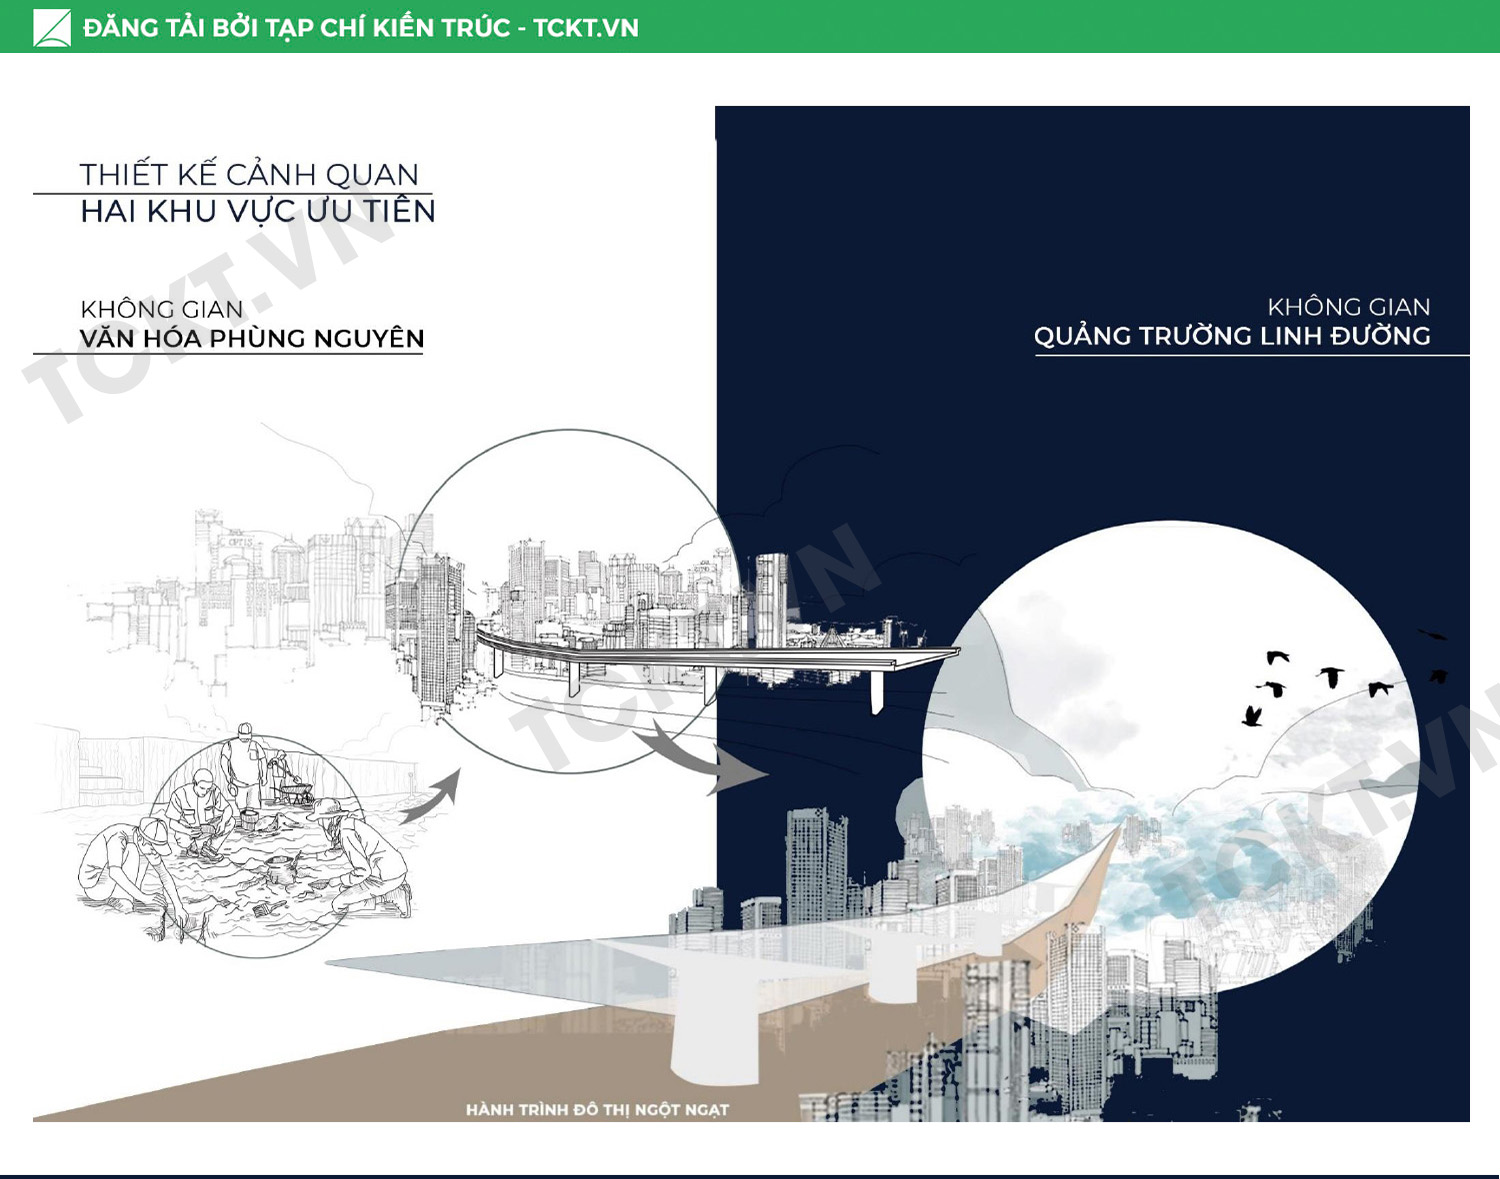The height and width of the screenshot is (1179, 1500).
Task: Select "KHÔNG GIAN" label above Văn Hóa Phùng Nguyên
Action: coord(162,309)
